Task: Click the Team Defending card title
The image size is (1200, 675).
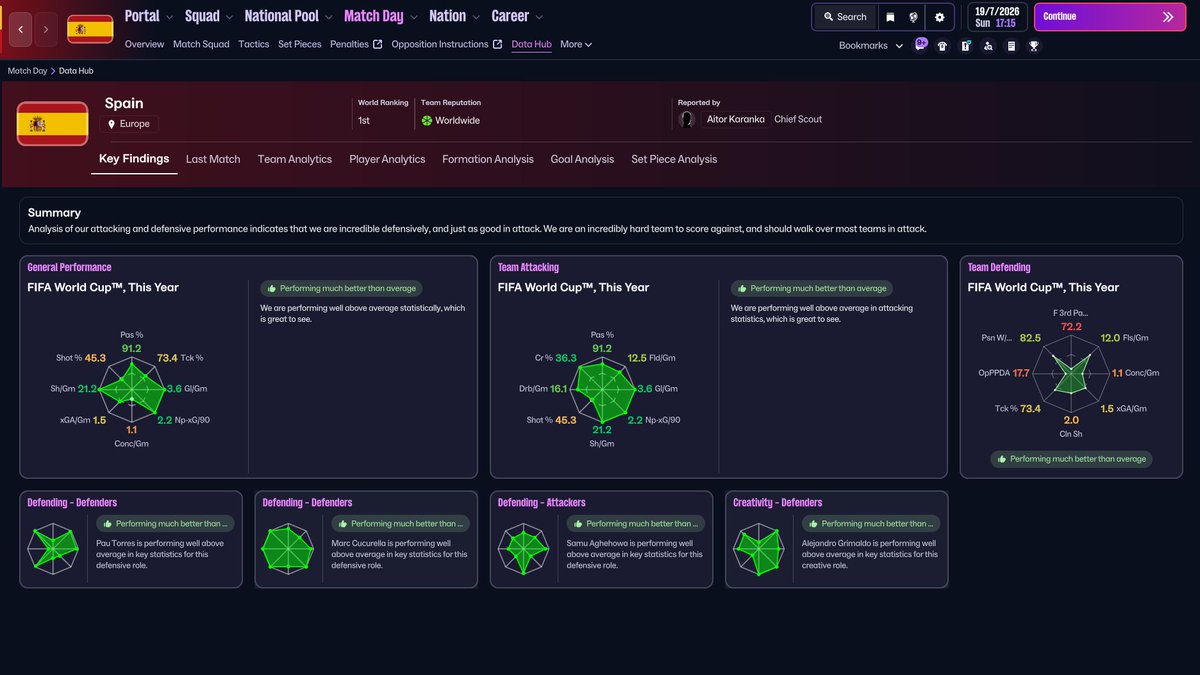Action: pos(999,268)
